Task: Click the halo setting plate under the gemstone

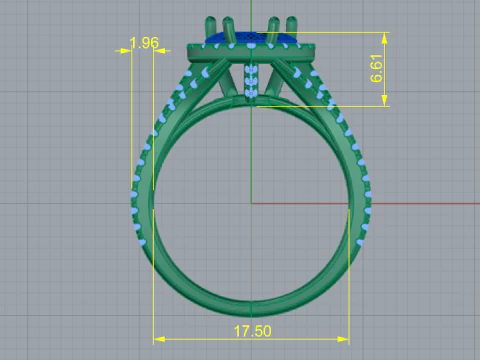Action: click(251, 53)
